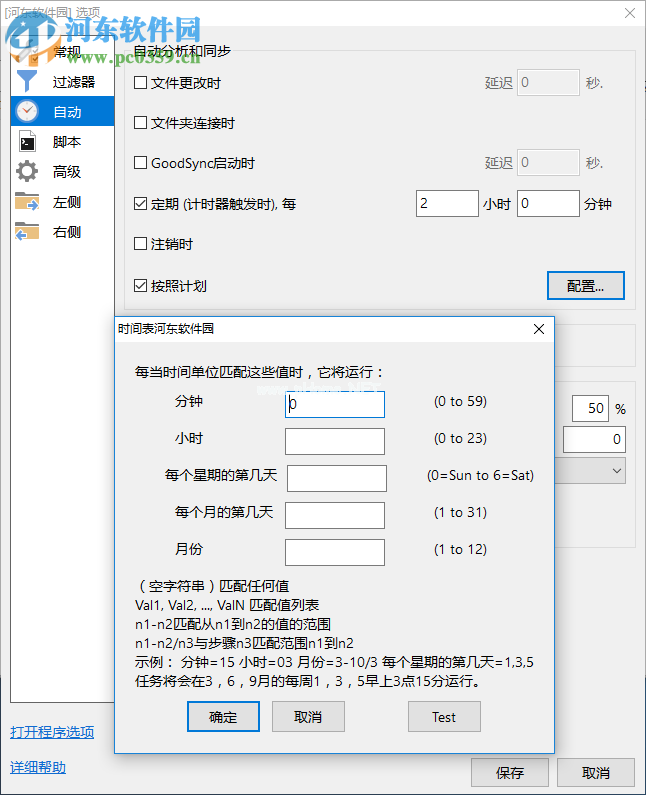Click the Test button
The image size is (646, 795).
coord(444,717)
